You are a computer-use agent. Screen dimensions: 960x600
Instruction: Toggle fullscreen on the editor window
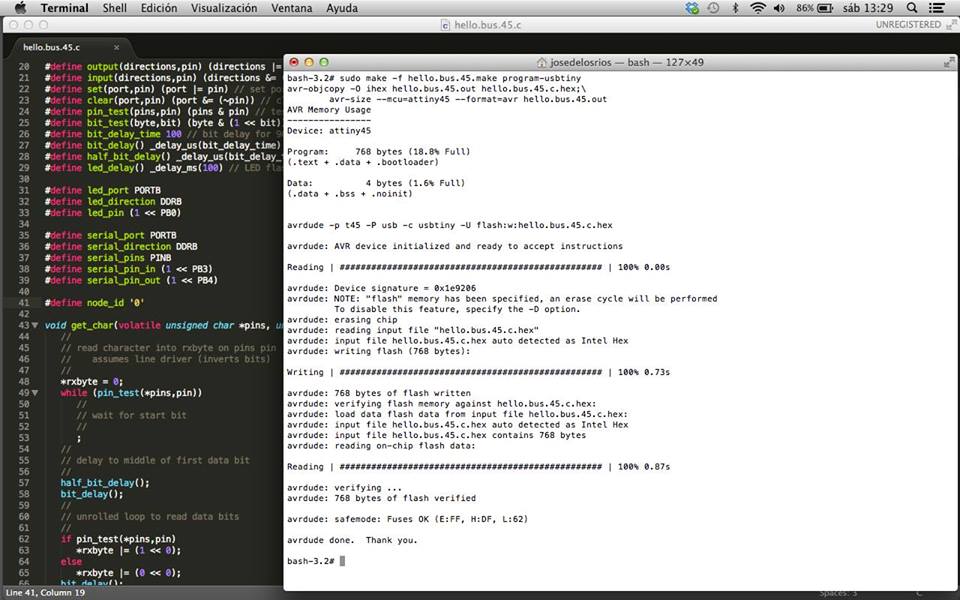pyautogui.click(x=951, y=24)
